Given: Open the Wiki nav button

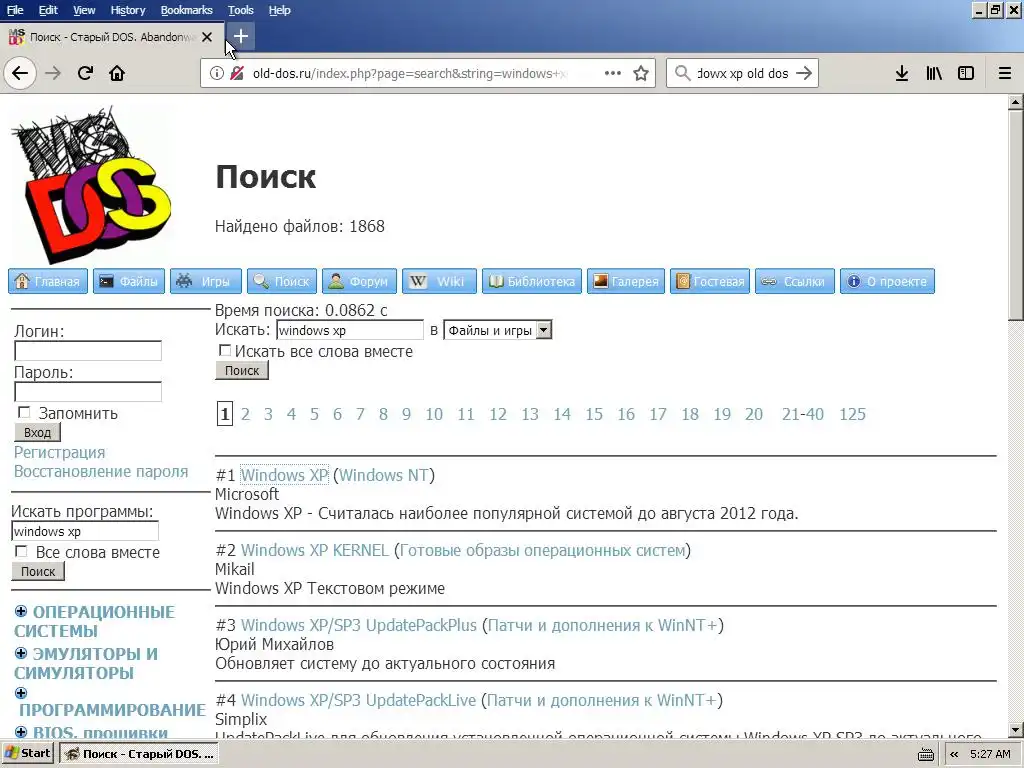Looking at the screenshot, I should tap(440, 281).
